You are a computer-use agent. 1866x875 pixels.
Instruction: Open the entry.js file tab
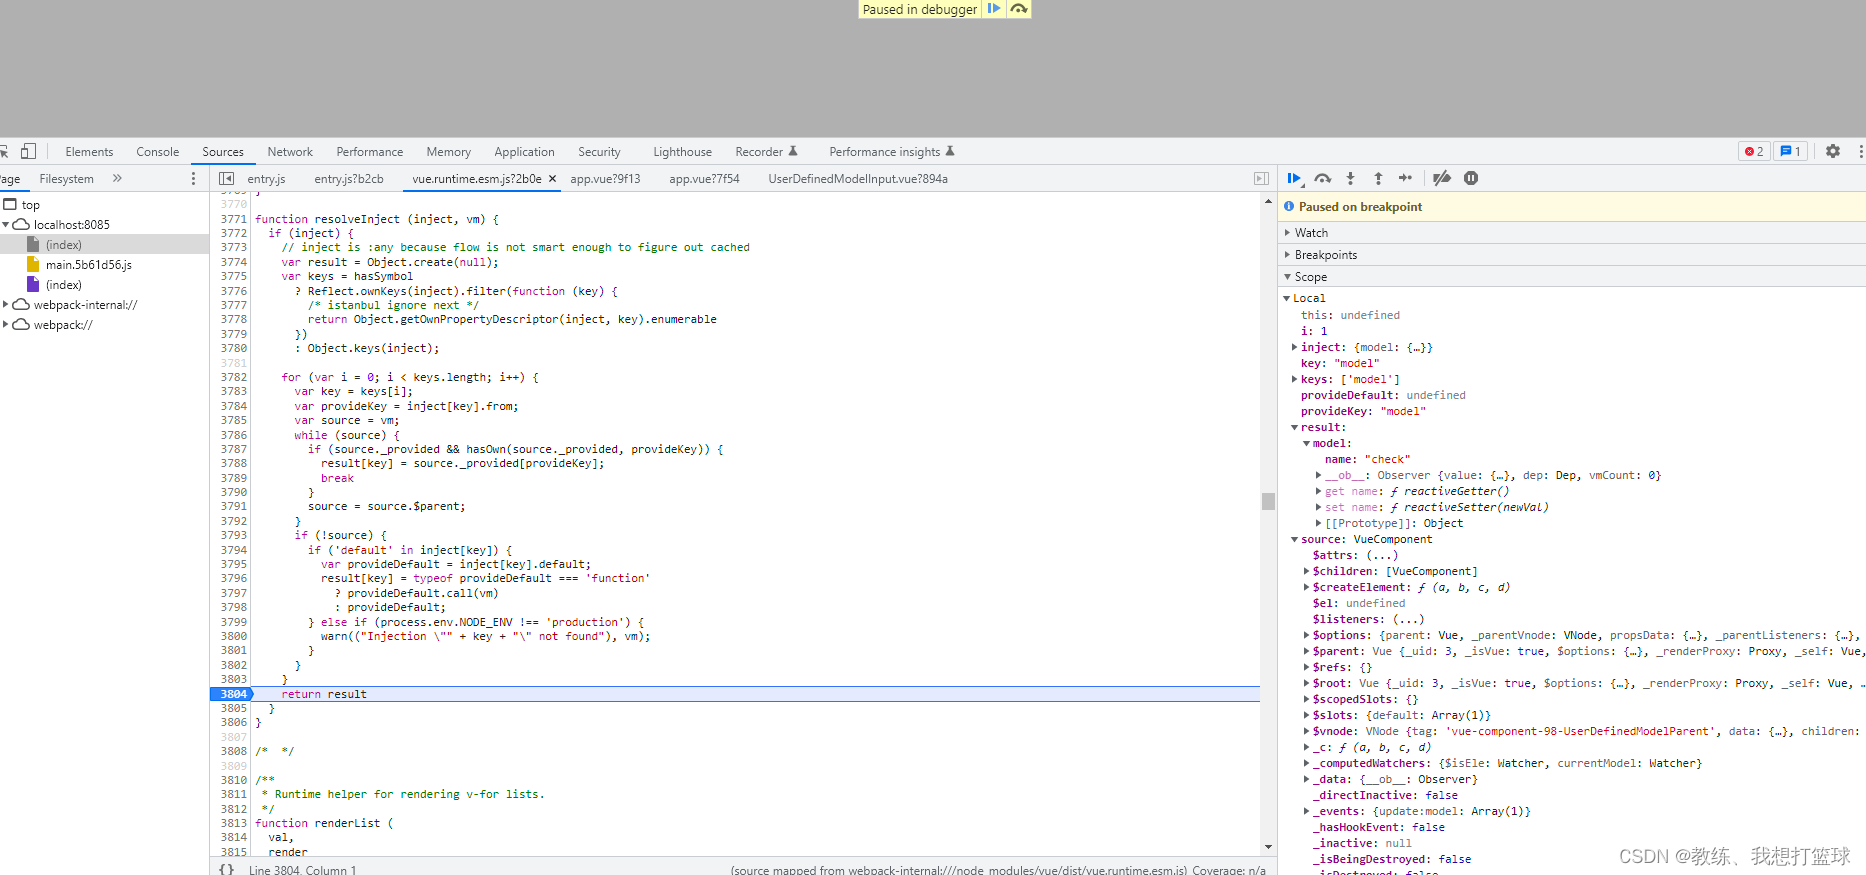[x=266, y=179]
